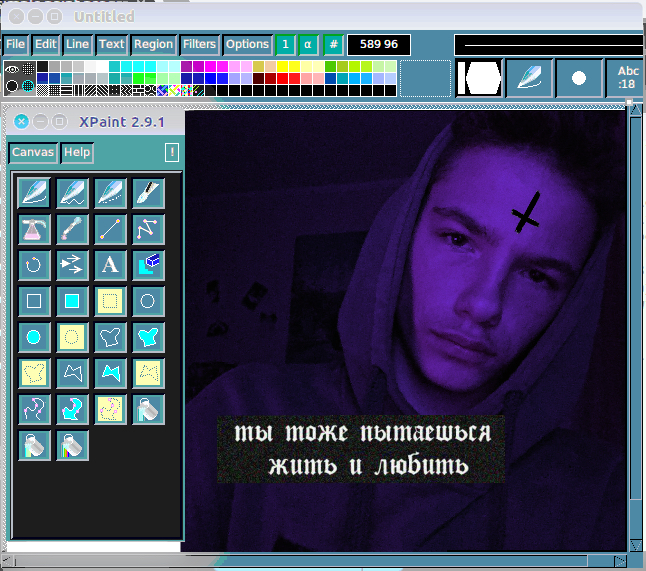Open the Canvas menu in toolbox
The width and height of the screenshot is (646, 571).
click(33, 152)
